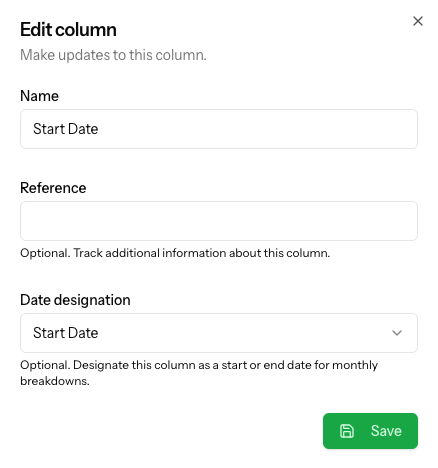438x468 pixels.
Task: Click 'Optional' under Date designation dropdown
Action: click(45, 365)
